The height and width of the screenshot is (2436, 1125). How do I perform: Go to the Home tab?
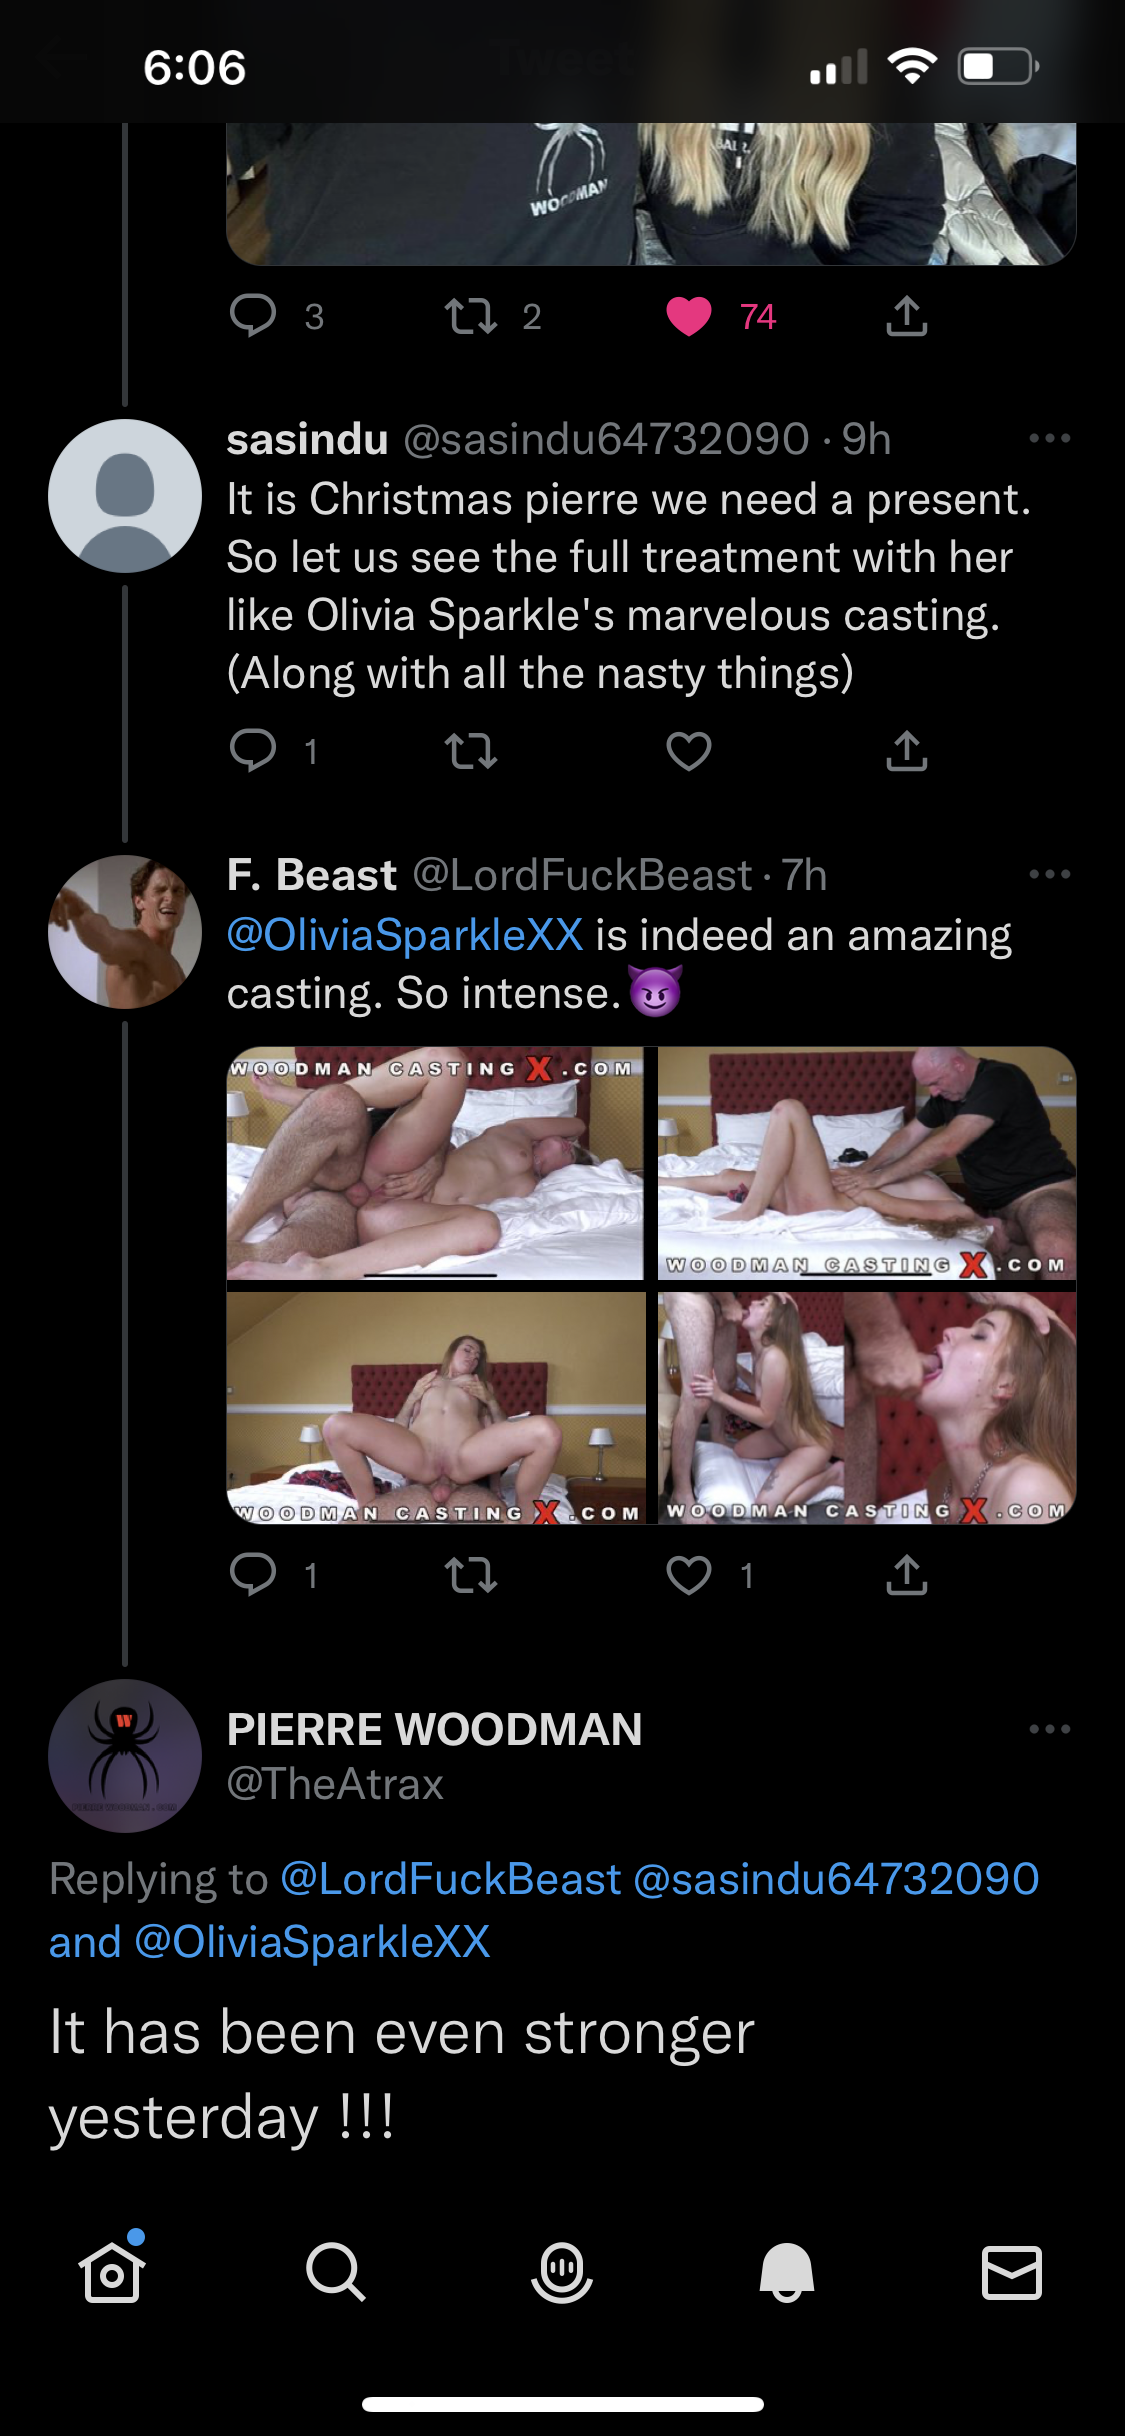click(x=111, y=2272)
